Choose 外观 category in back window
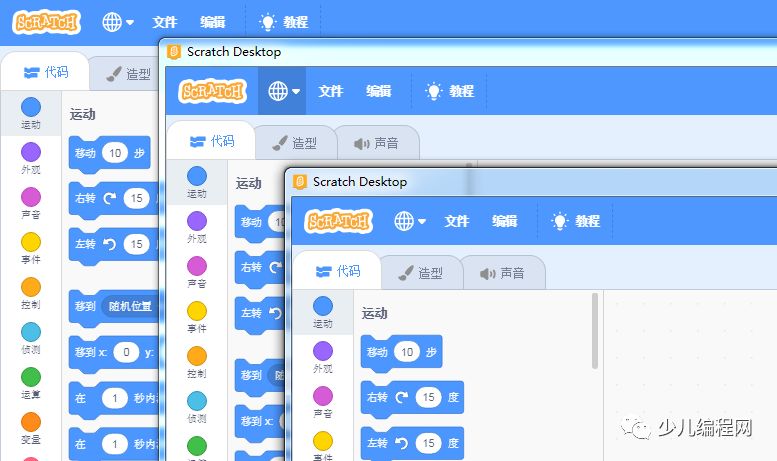 click(x=31, y=158)
